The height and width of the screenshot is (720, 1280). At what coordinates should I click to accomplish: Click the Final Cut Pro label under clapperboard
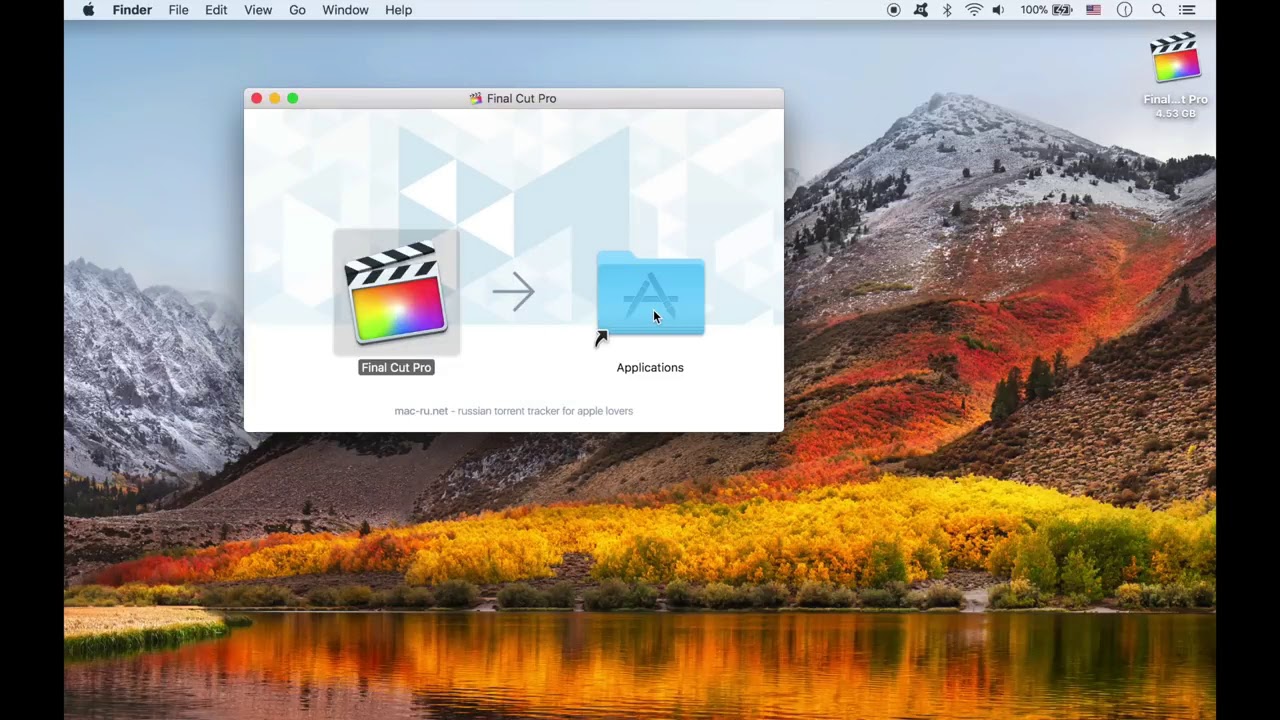pyautogui.click(x=396, y=368)
